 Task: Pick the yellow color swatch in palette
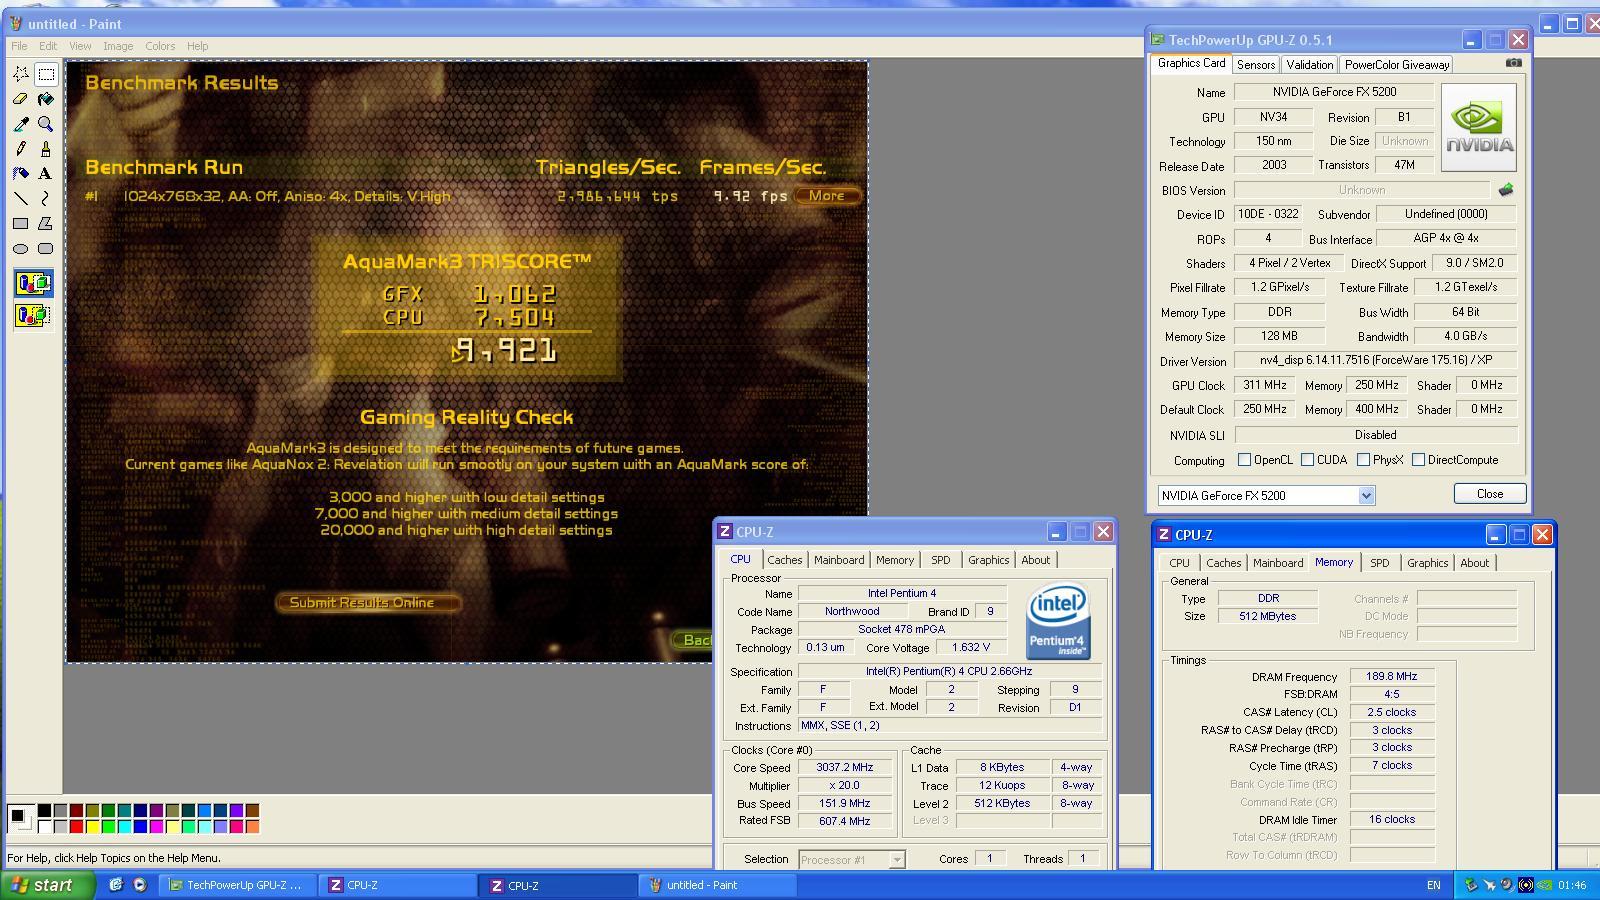pyautogui.click(x=92, y=826)
